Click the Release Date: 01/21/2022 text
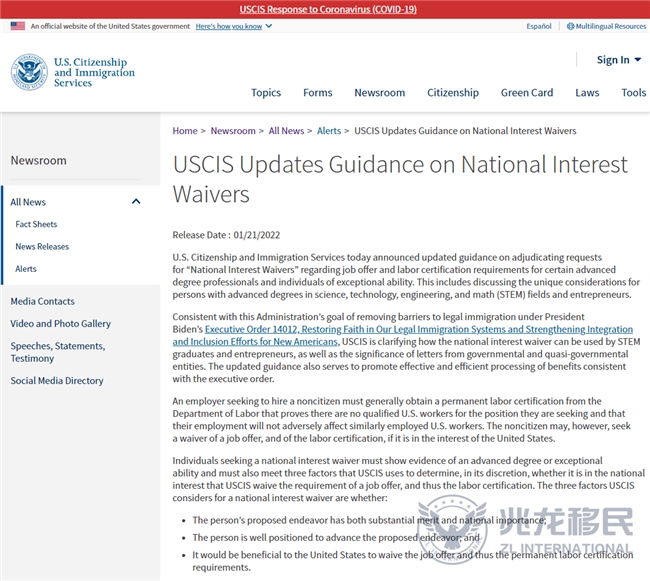The image size is (650, 581). pos(226,235)
